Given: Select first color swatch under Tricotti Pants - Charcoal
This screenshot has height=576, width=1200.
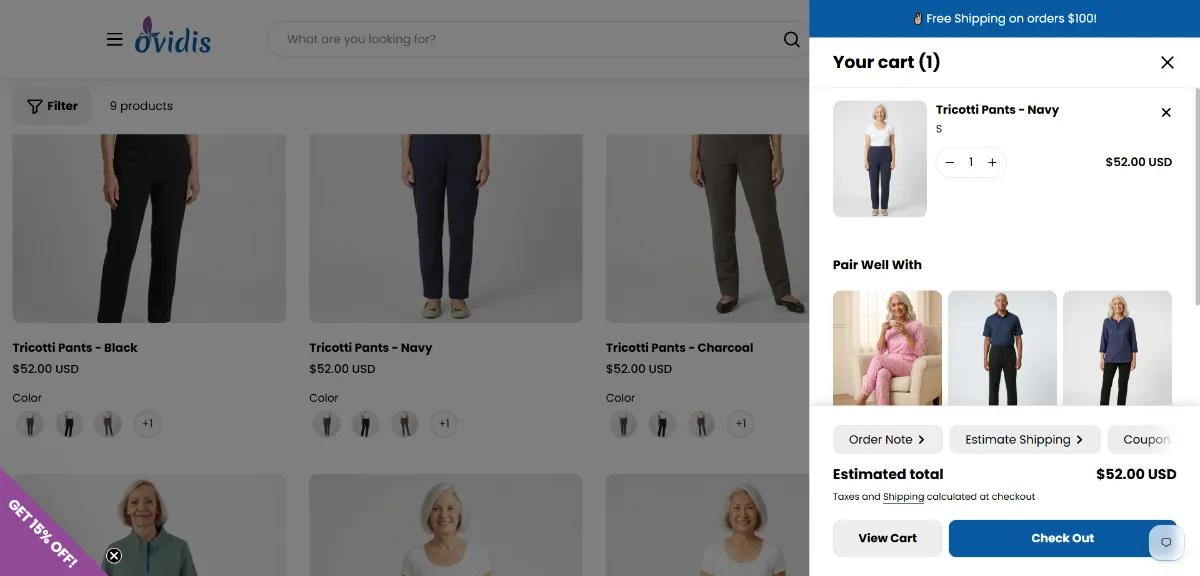Looking at the screenshot, I should tap(623, 424).
